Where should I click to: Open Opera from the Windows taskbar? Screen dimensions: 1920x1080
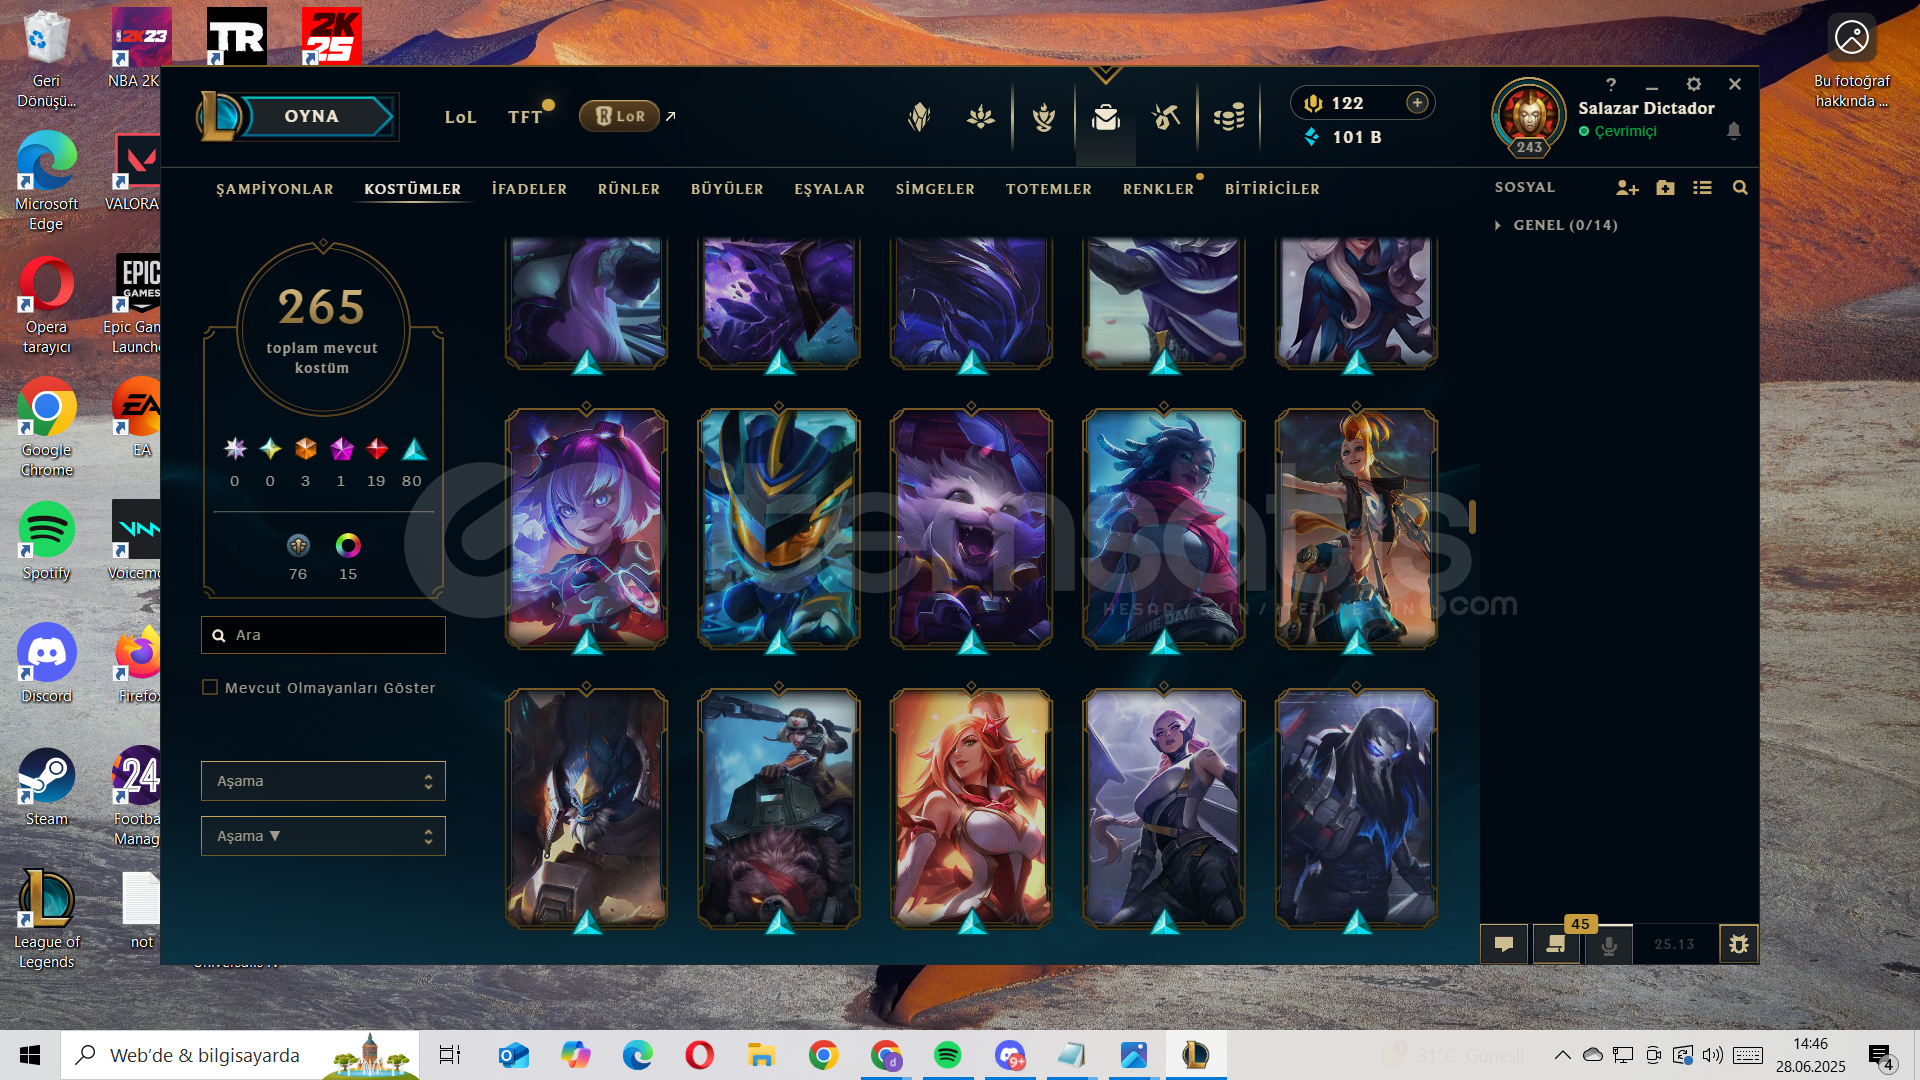tap(699, 1055)
